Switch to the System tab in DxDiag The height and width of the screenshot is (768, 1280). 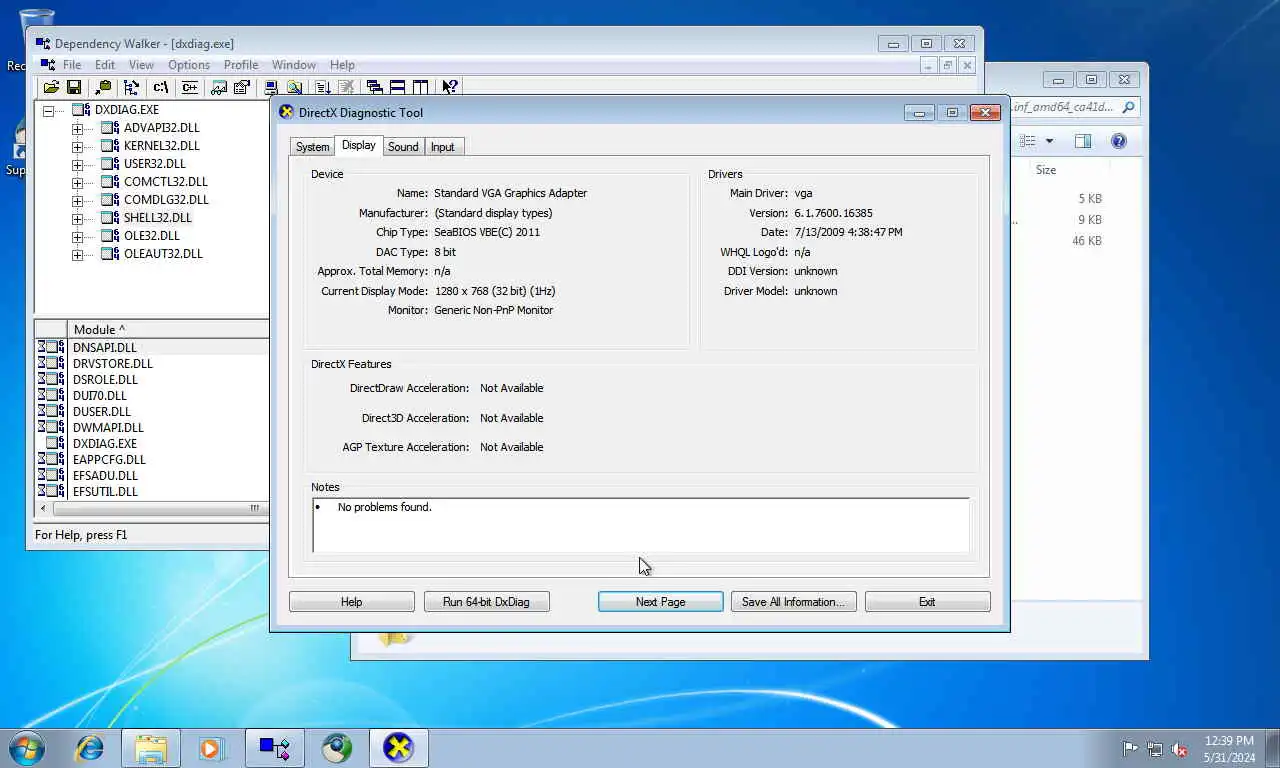(312, 147)
